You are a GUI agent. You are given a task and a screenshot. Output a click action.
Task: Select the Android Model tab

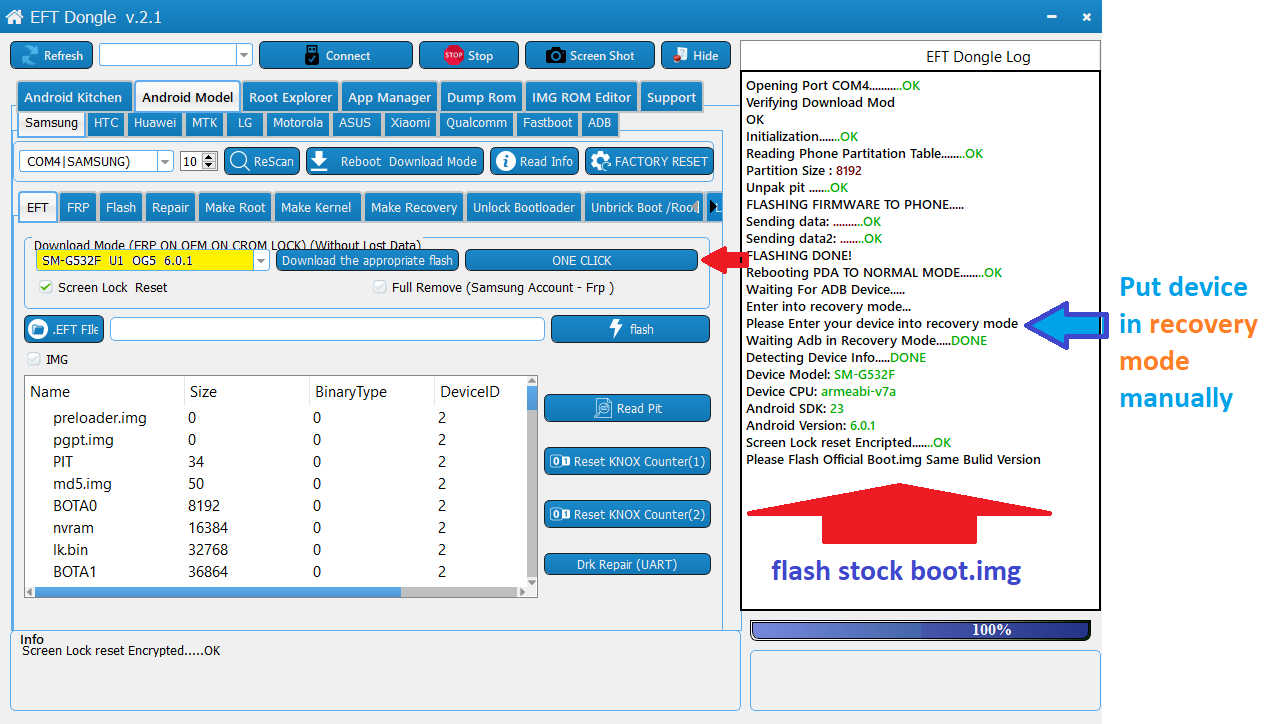coord(187,97)
